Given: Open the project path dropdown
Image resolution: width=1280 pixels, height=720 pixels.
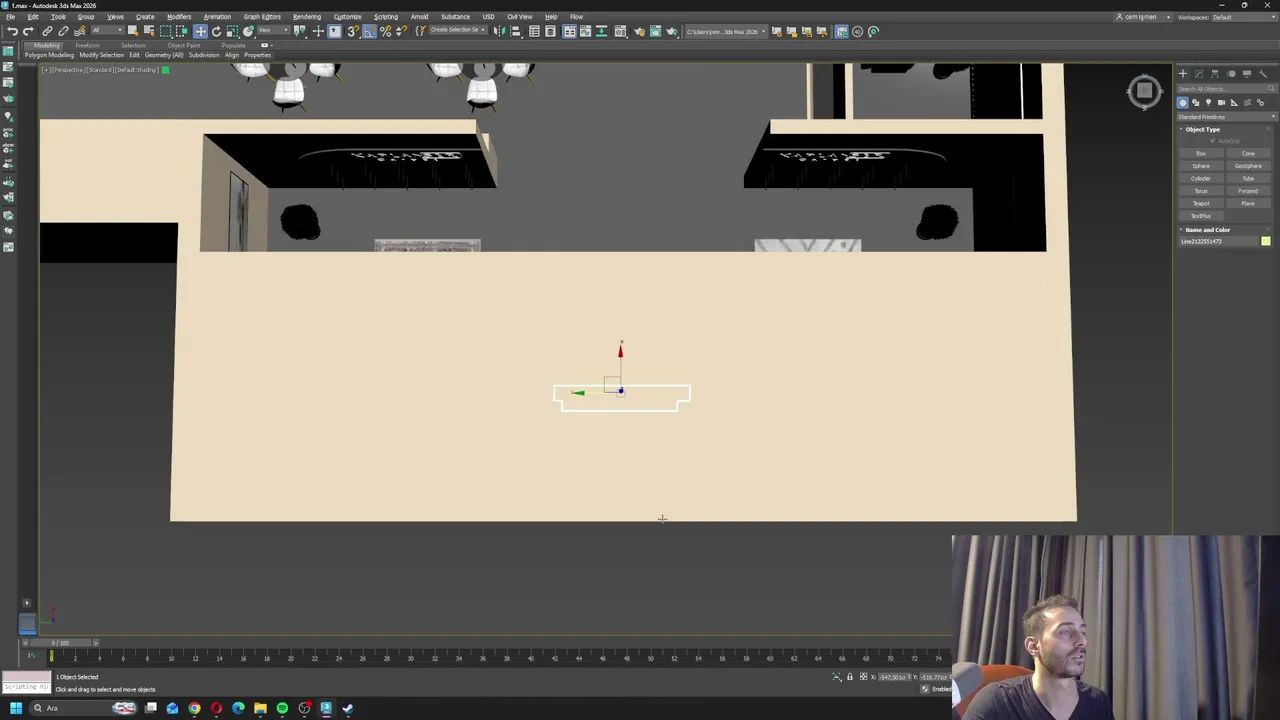Looking at the screenshot, I should click(x=725, y=31).
